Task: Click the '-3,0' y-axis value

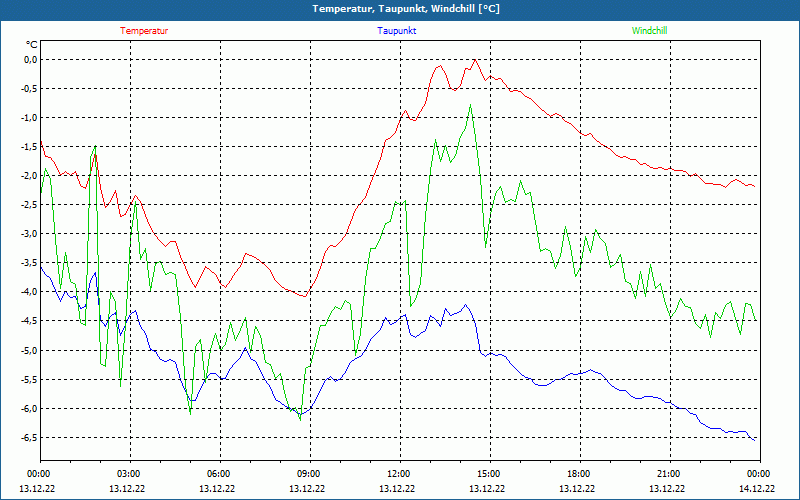Action: click(x=30, y=234)
